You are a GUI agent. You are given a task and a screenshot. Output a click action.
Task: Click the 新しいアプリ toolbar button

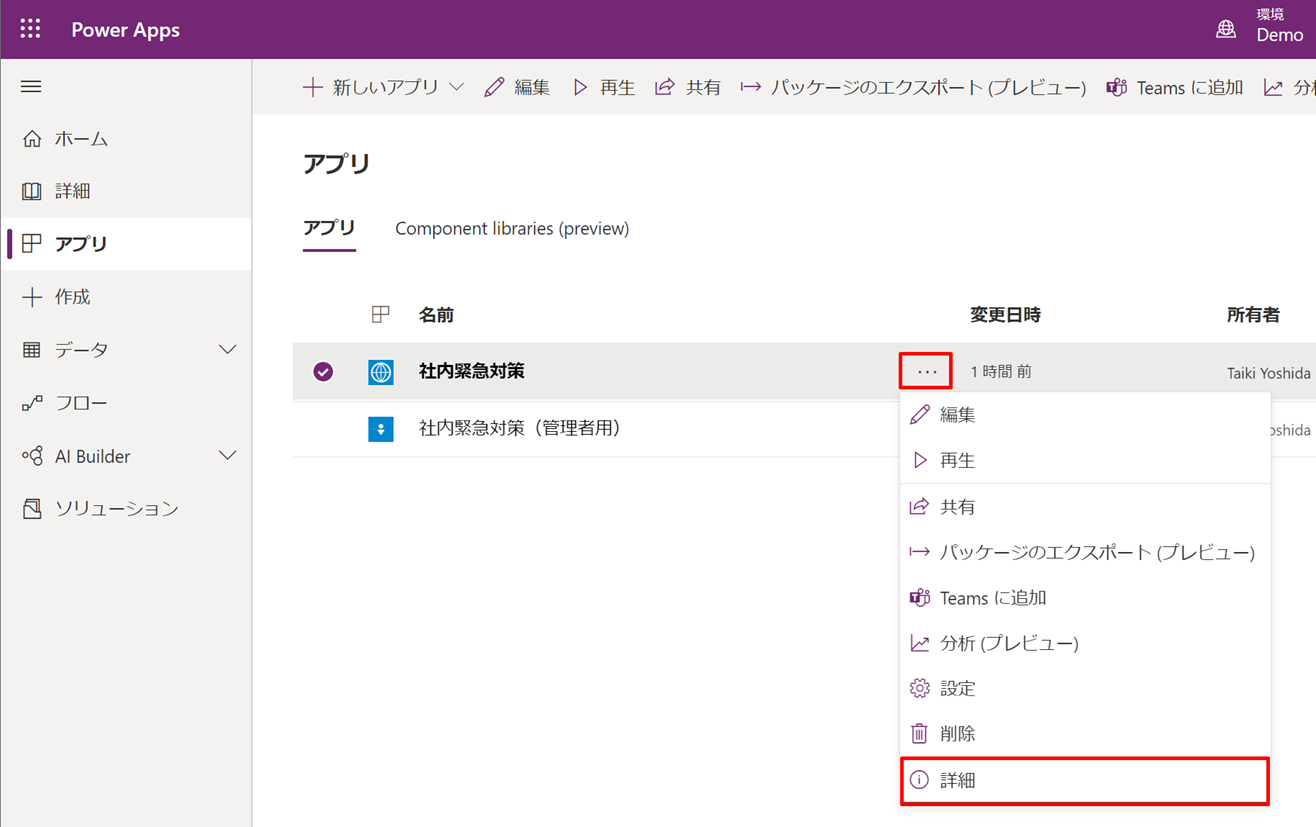[x=384, y=88]
